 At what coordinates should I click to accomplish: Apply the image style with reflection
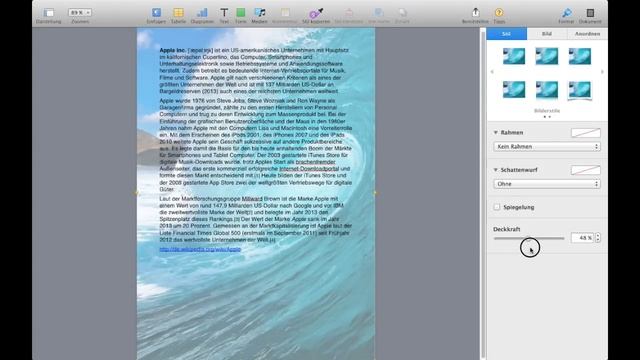pyautogui.click(x=547, y=90)
